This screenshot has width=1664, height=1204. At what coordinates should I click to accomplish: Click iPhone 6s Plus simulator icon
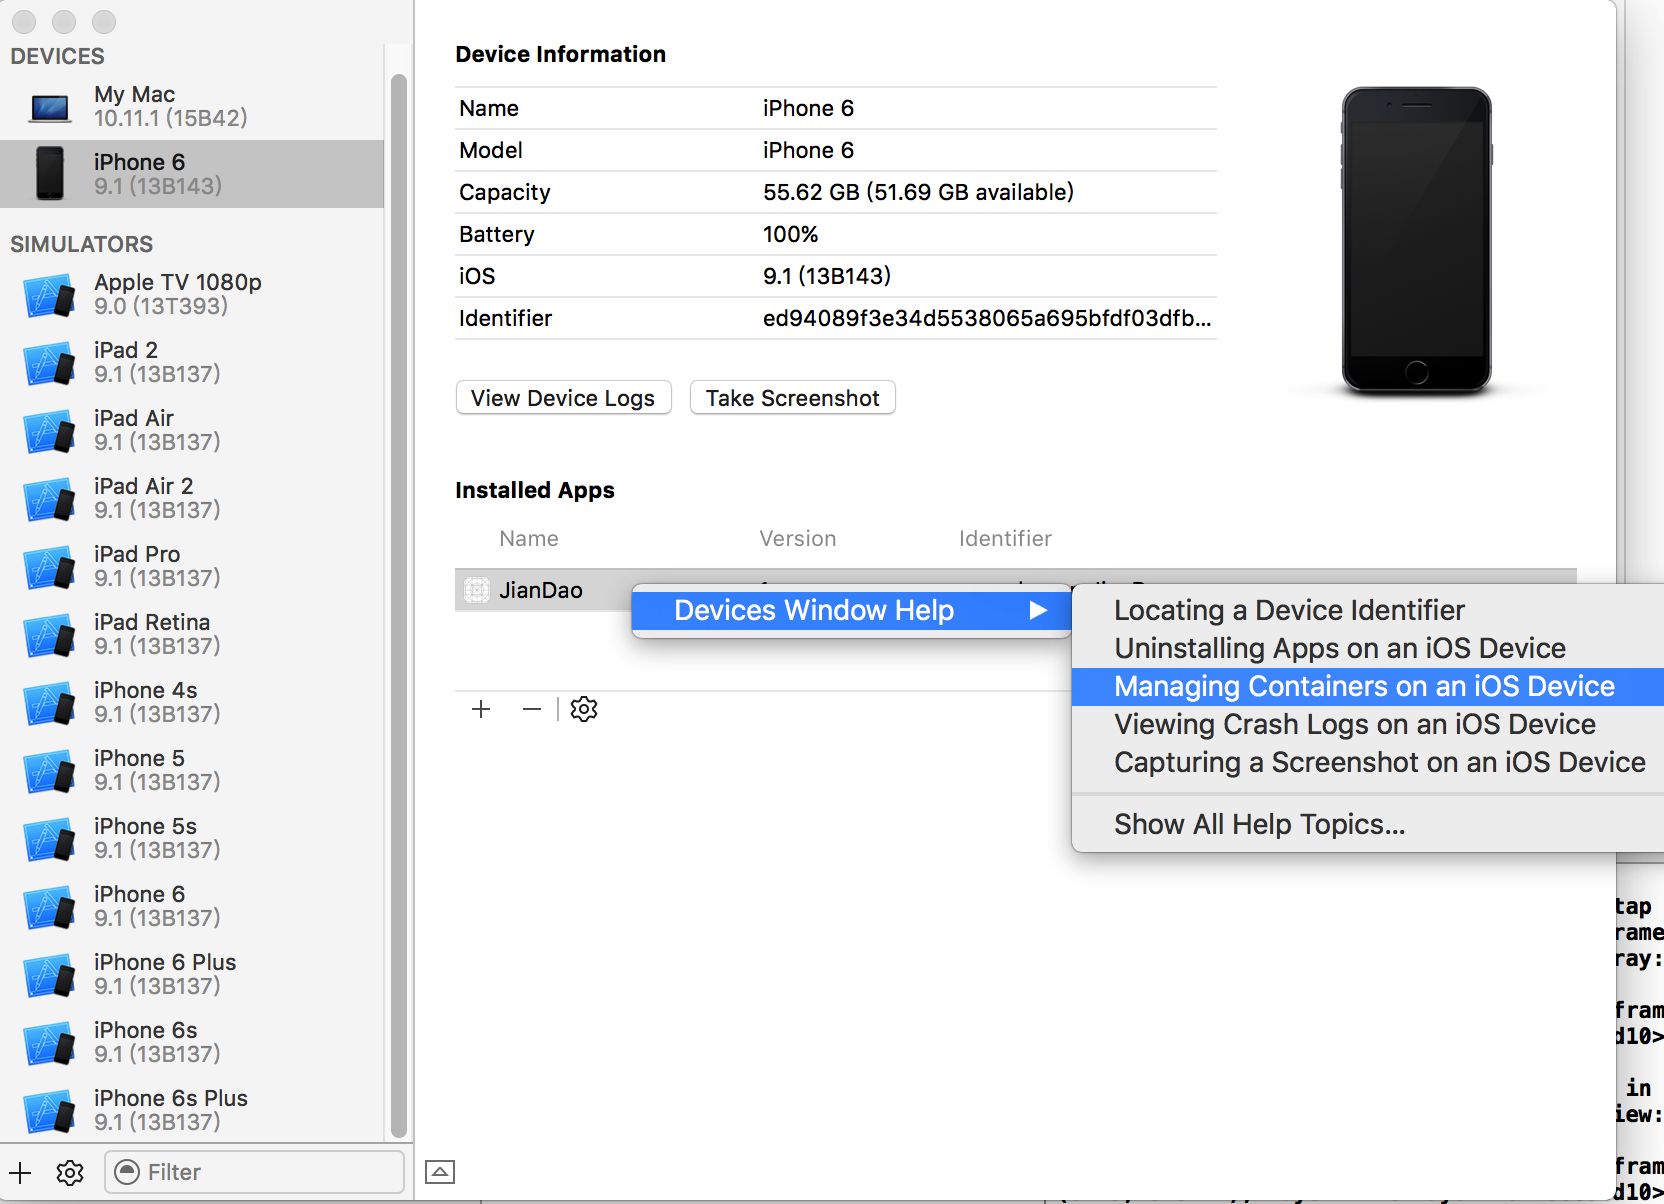(50, 1111)
